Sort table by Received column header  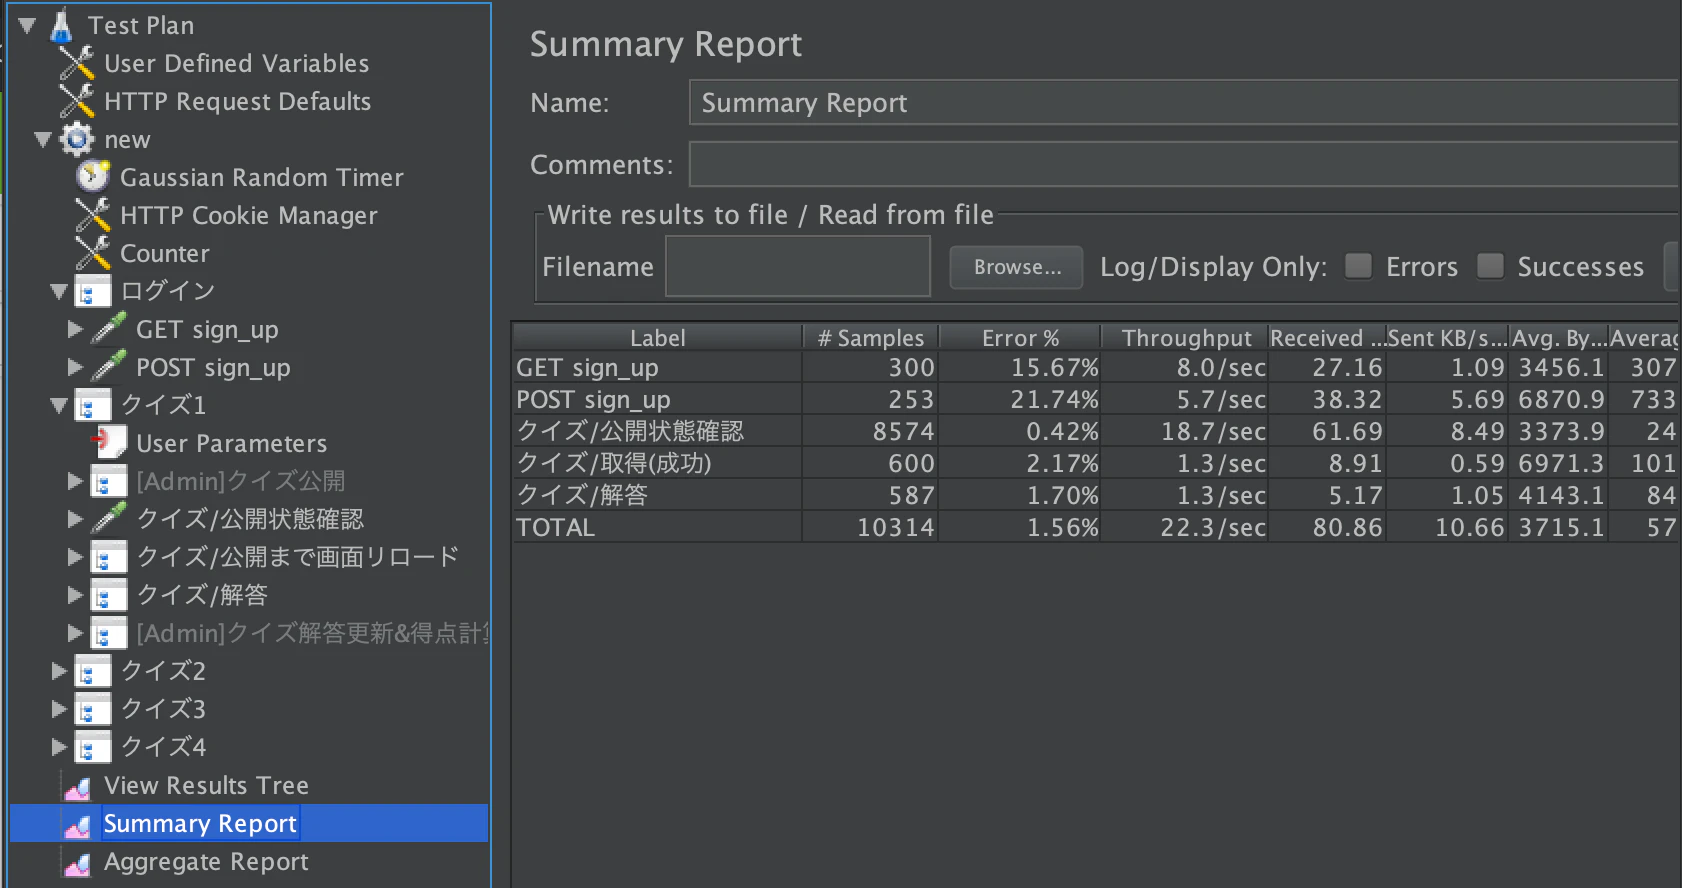[1327, 338]
